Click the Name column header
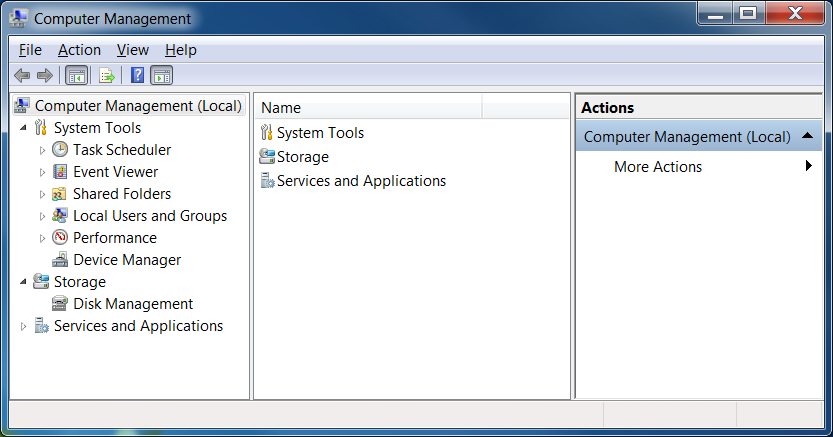Viewport: 833px width, 437px height. (x=368, y=108)
